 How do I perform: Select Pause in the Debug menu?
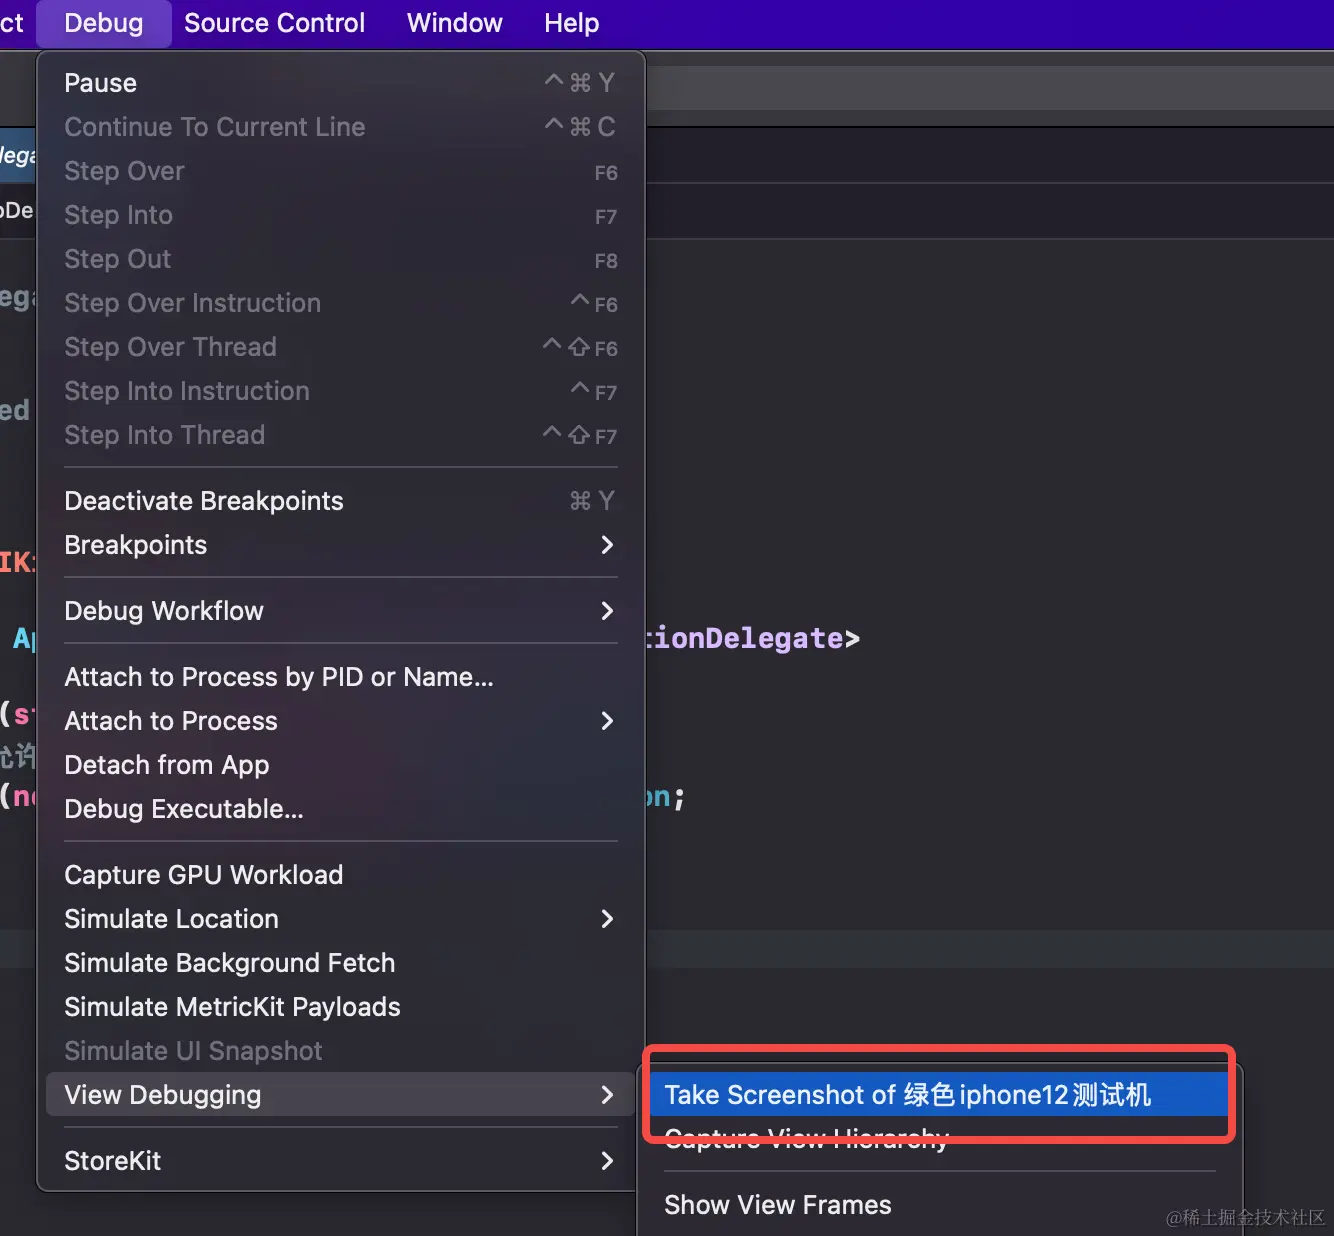point(101,83)
